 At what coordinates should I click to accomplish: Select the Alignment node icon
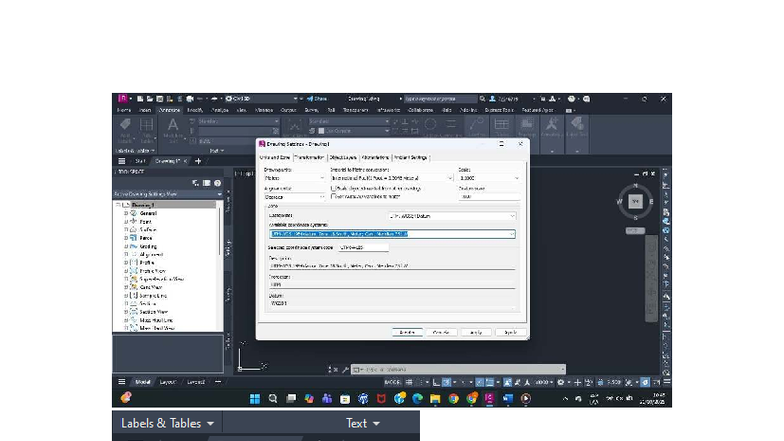point(132,254)
